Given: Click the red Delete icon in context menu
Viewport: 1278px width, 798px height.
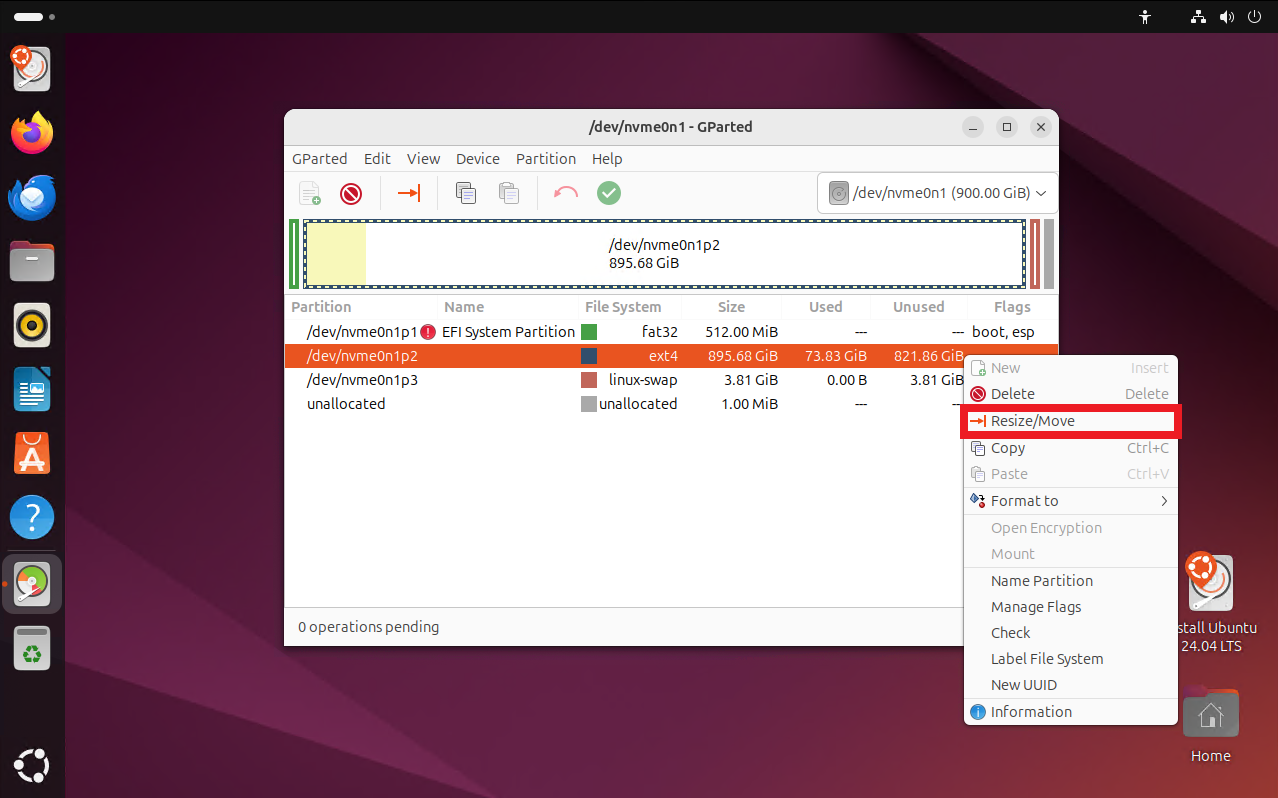Looking at the screenshot, I should 978,394.
